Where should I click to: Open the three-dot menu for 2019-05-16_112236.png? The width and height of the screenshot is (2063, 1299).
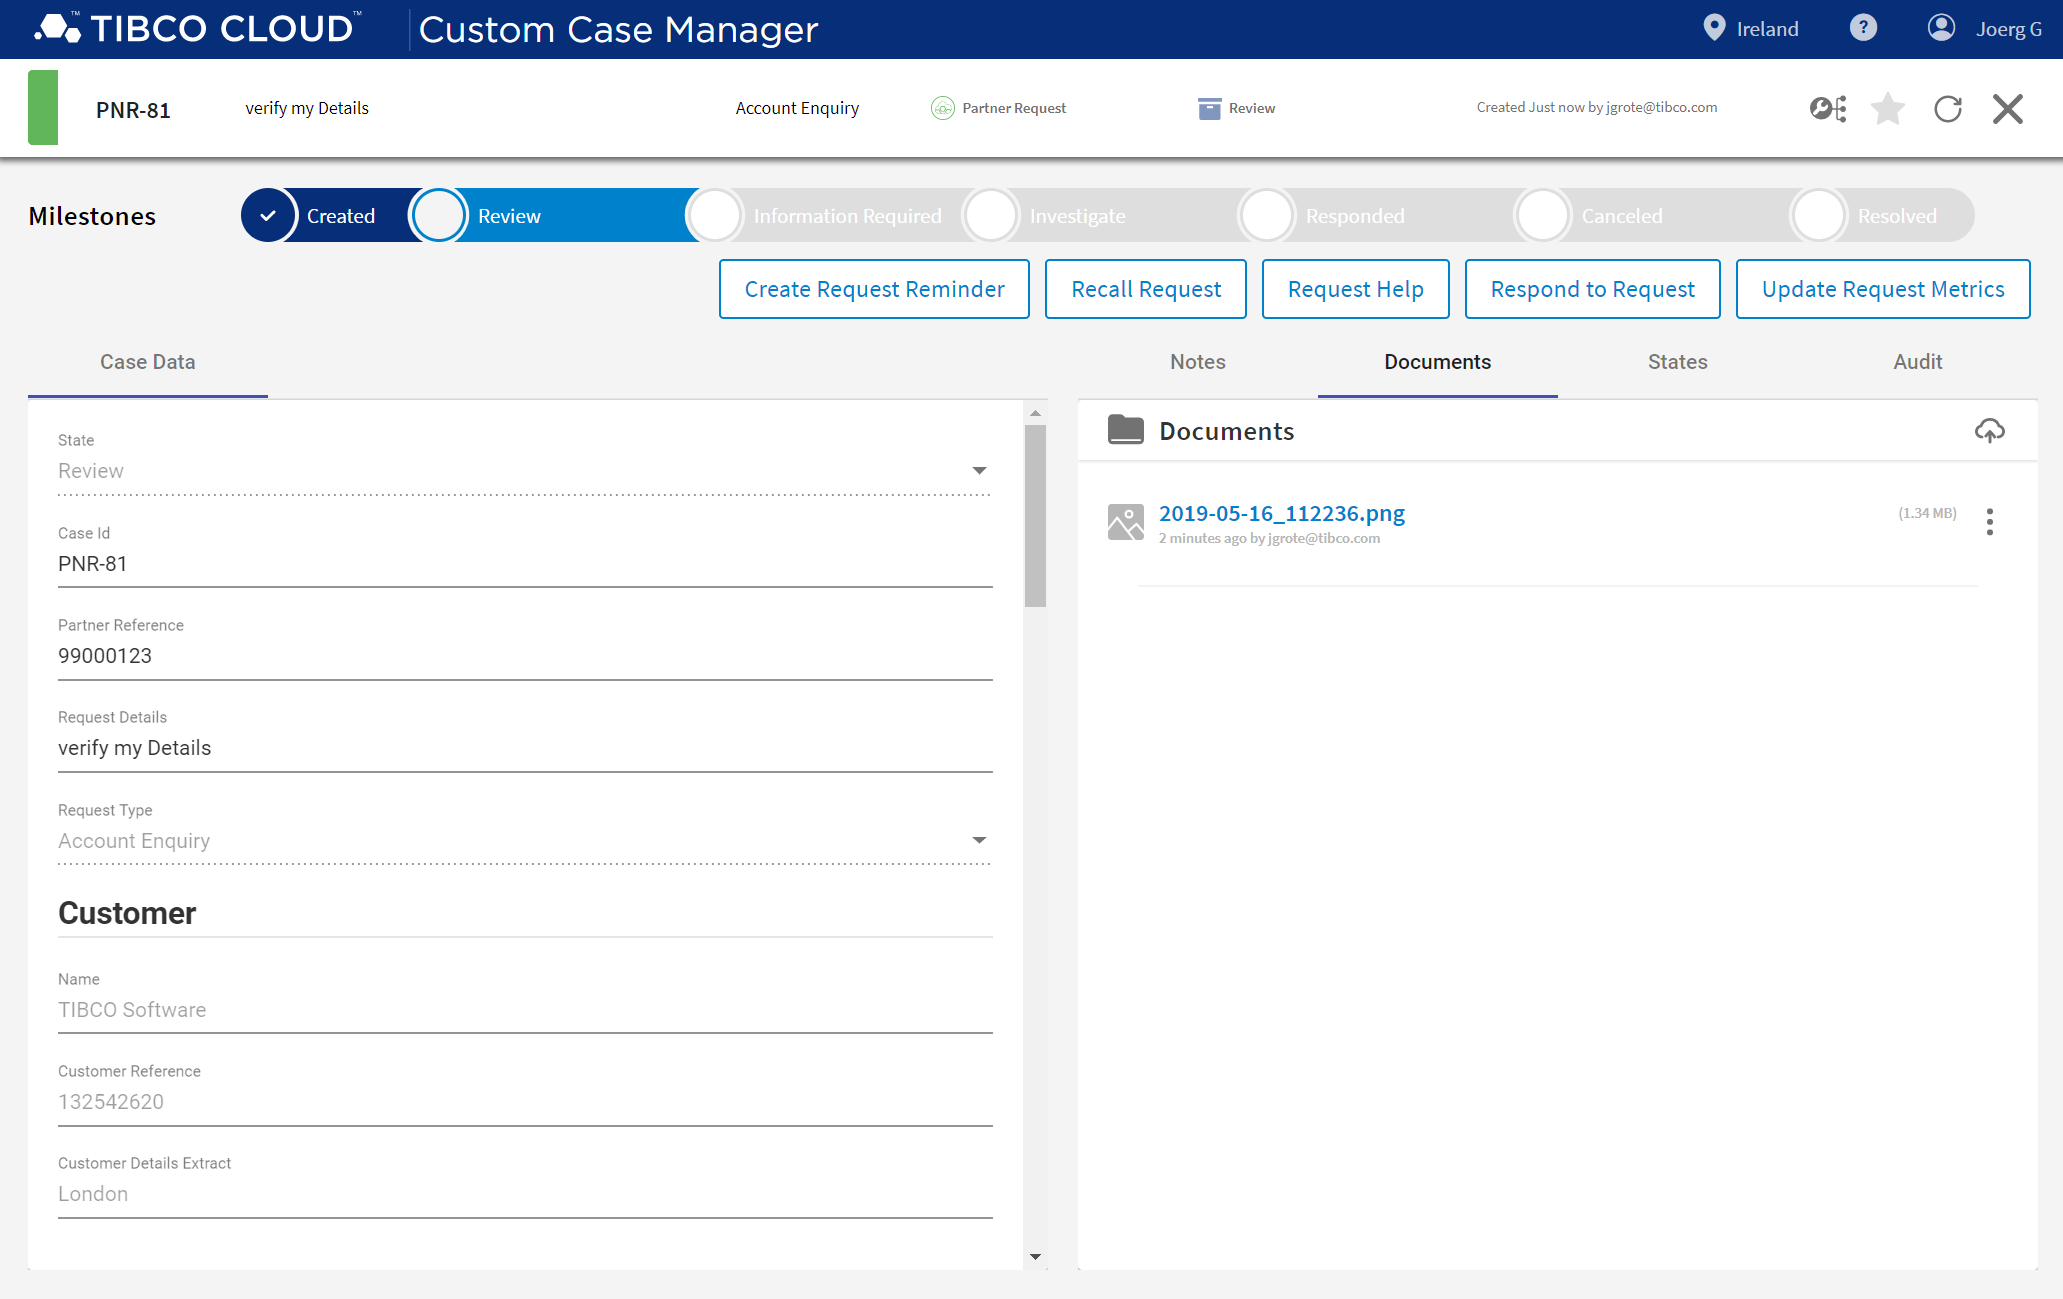point(1990,522)
